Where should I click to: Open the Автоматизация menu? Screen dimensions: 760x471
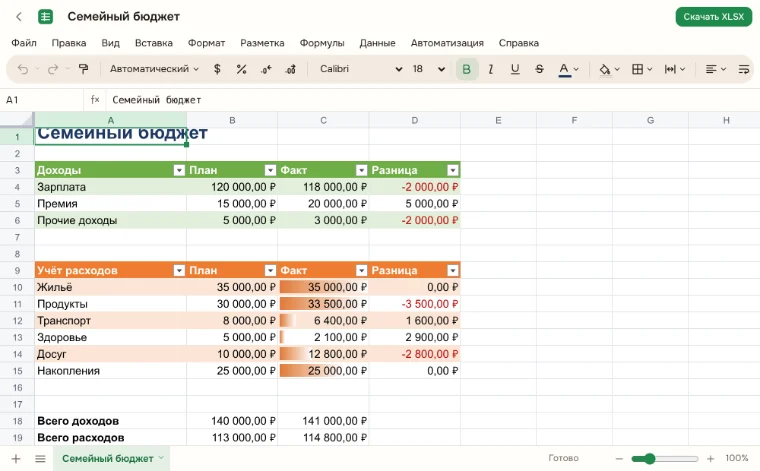click(x=447, y=43)
